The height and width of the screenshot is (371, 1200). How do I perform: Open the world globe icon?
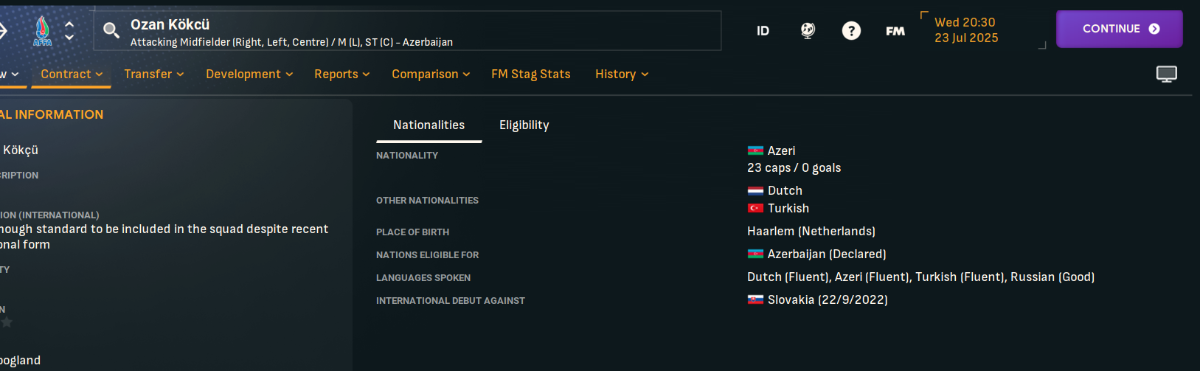click(807, 31)
